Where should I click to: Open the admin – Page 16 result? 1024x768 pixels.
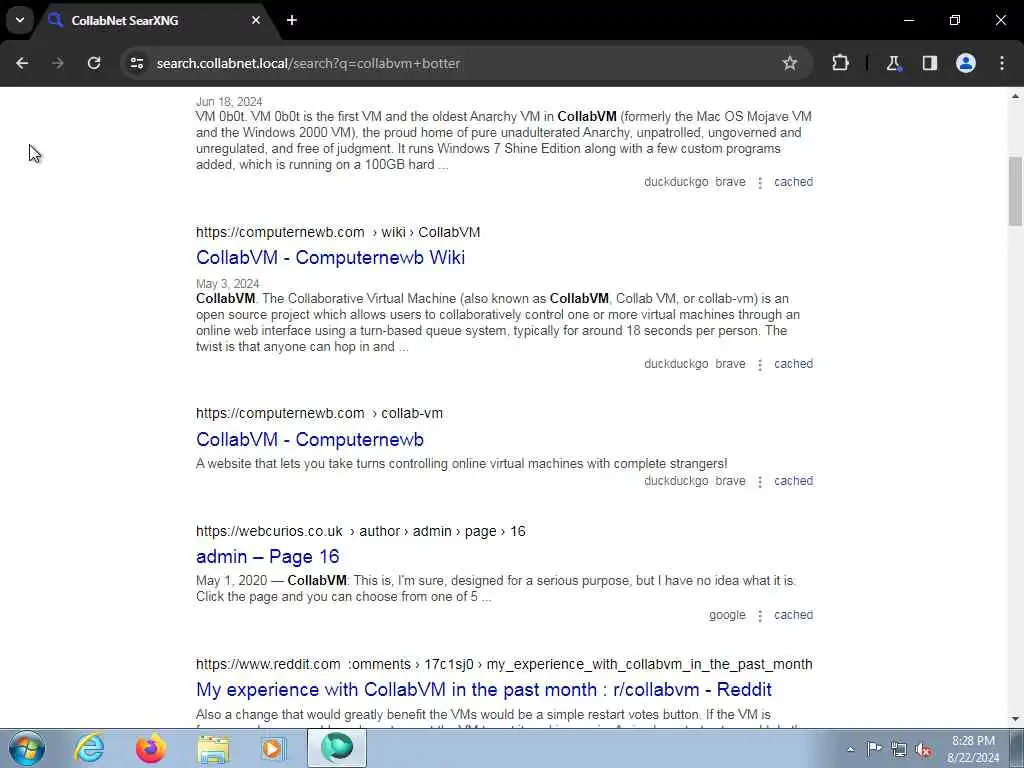(x=267, y=556)
